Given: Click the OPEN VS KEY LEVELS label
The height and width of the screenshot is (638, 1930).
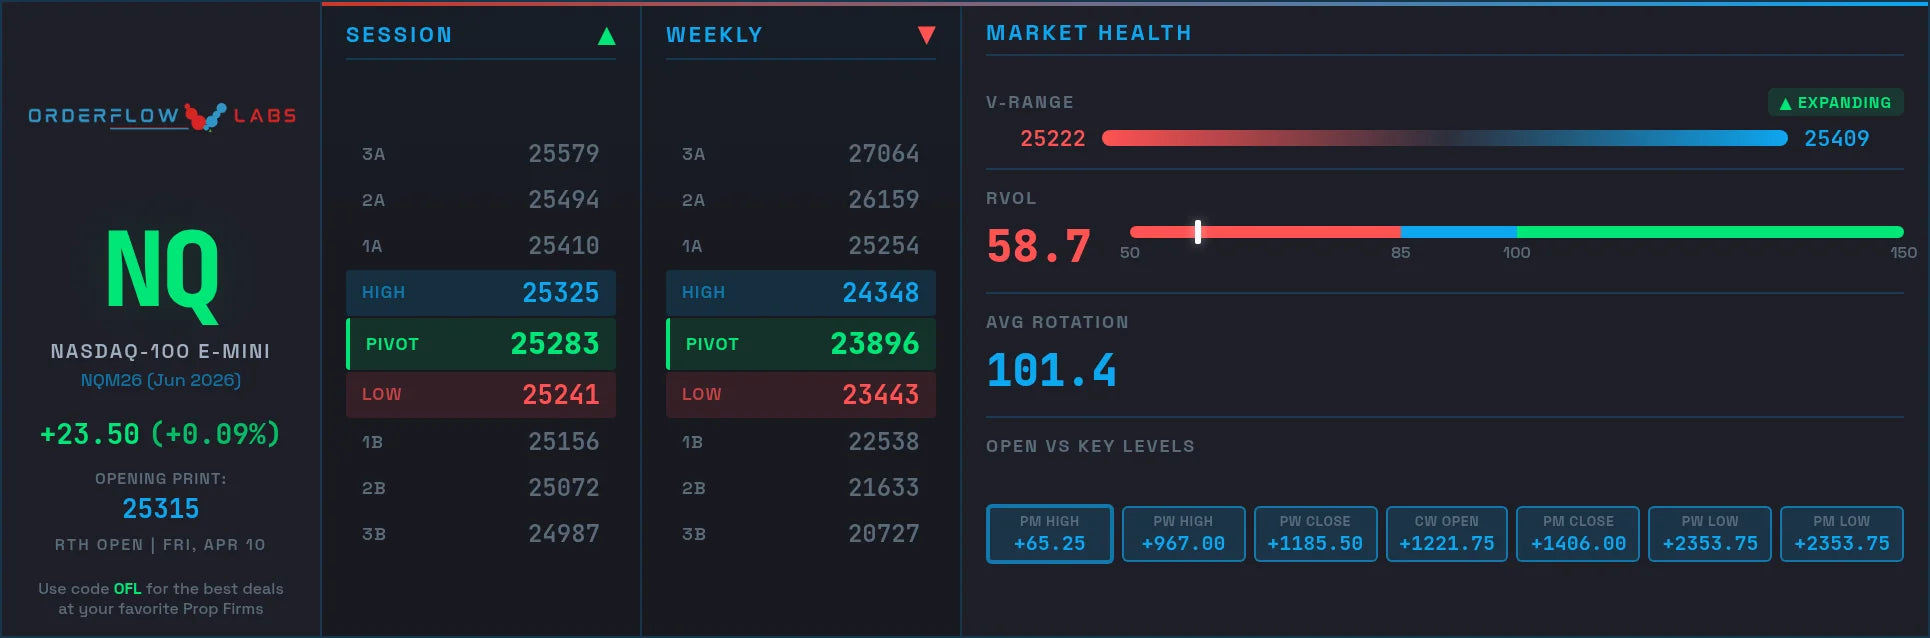Looking at the screenshot, I should (x=1090, y=446).
